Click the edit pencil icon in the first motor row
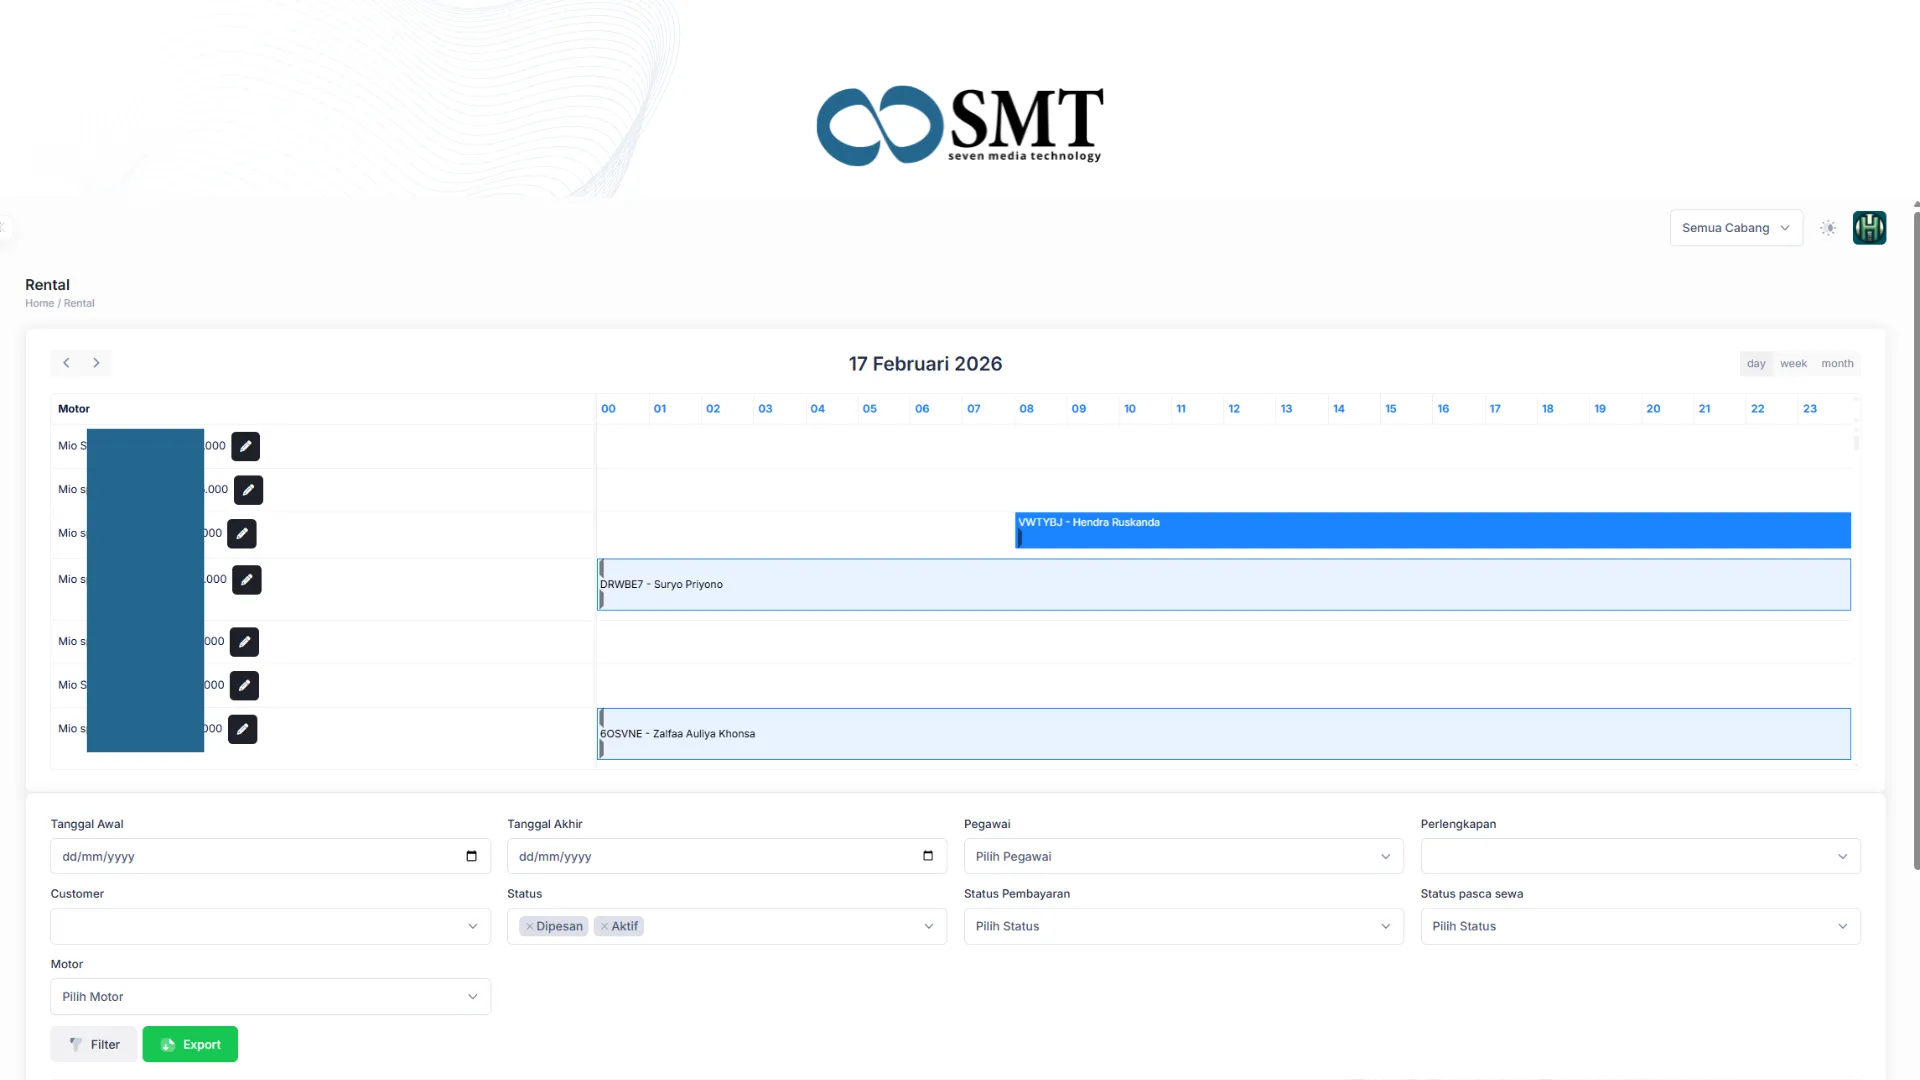This screenshot has width=1920, height=1080. click(245, 446)
